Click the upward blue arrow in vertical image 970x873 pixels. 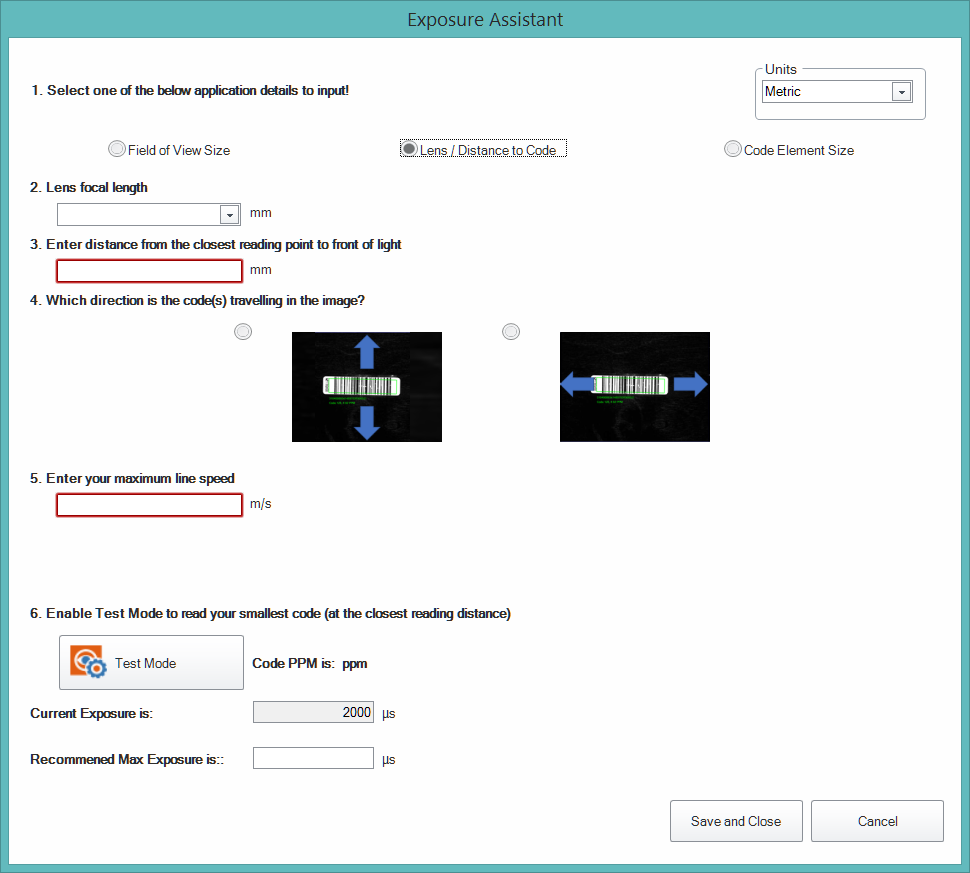click(367, 354)
